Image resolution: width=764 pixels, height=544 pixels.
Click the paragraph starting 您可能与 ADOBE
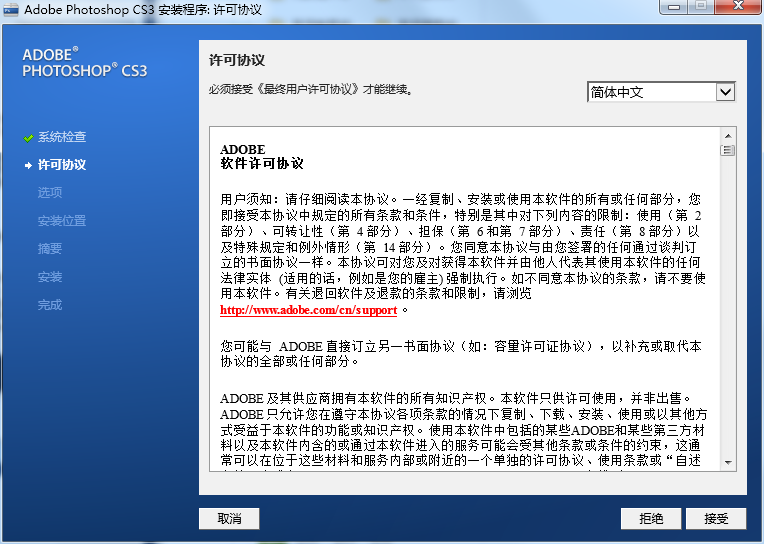(461, 354)
